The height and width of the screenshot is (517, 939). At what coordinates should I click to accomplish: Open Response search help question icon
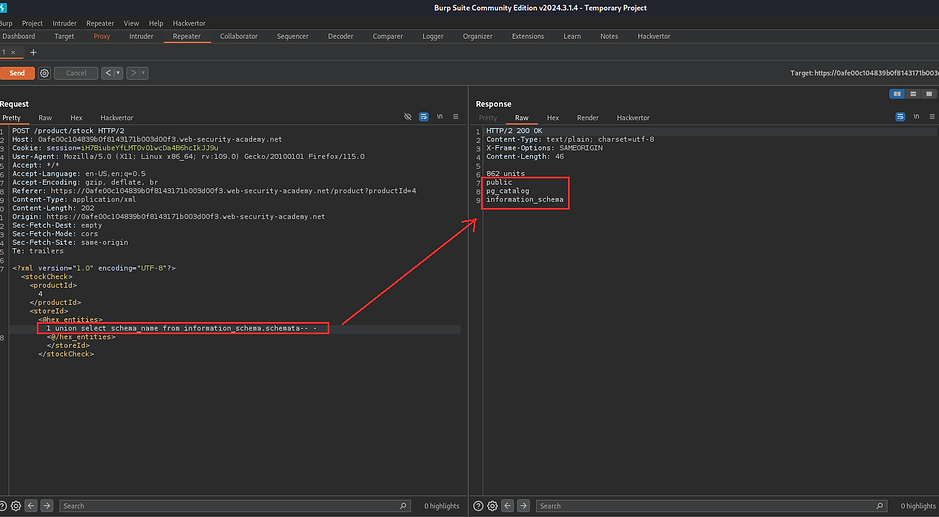[478, 506]
